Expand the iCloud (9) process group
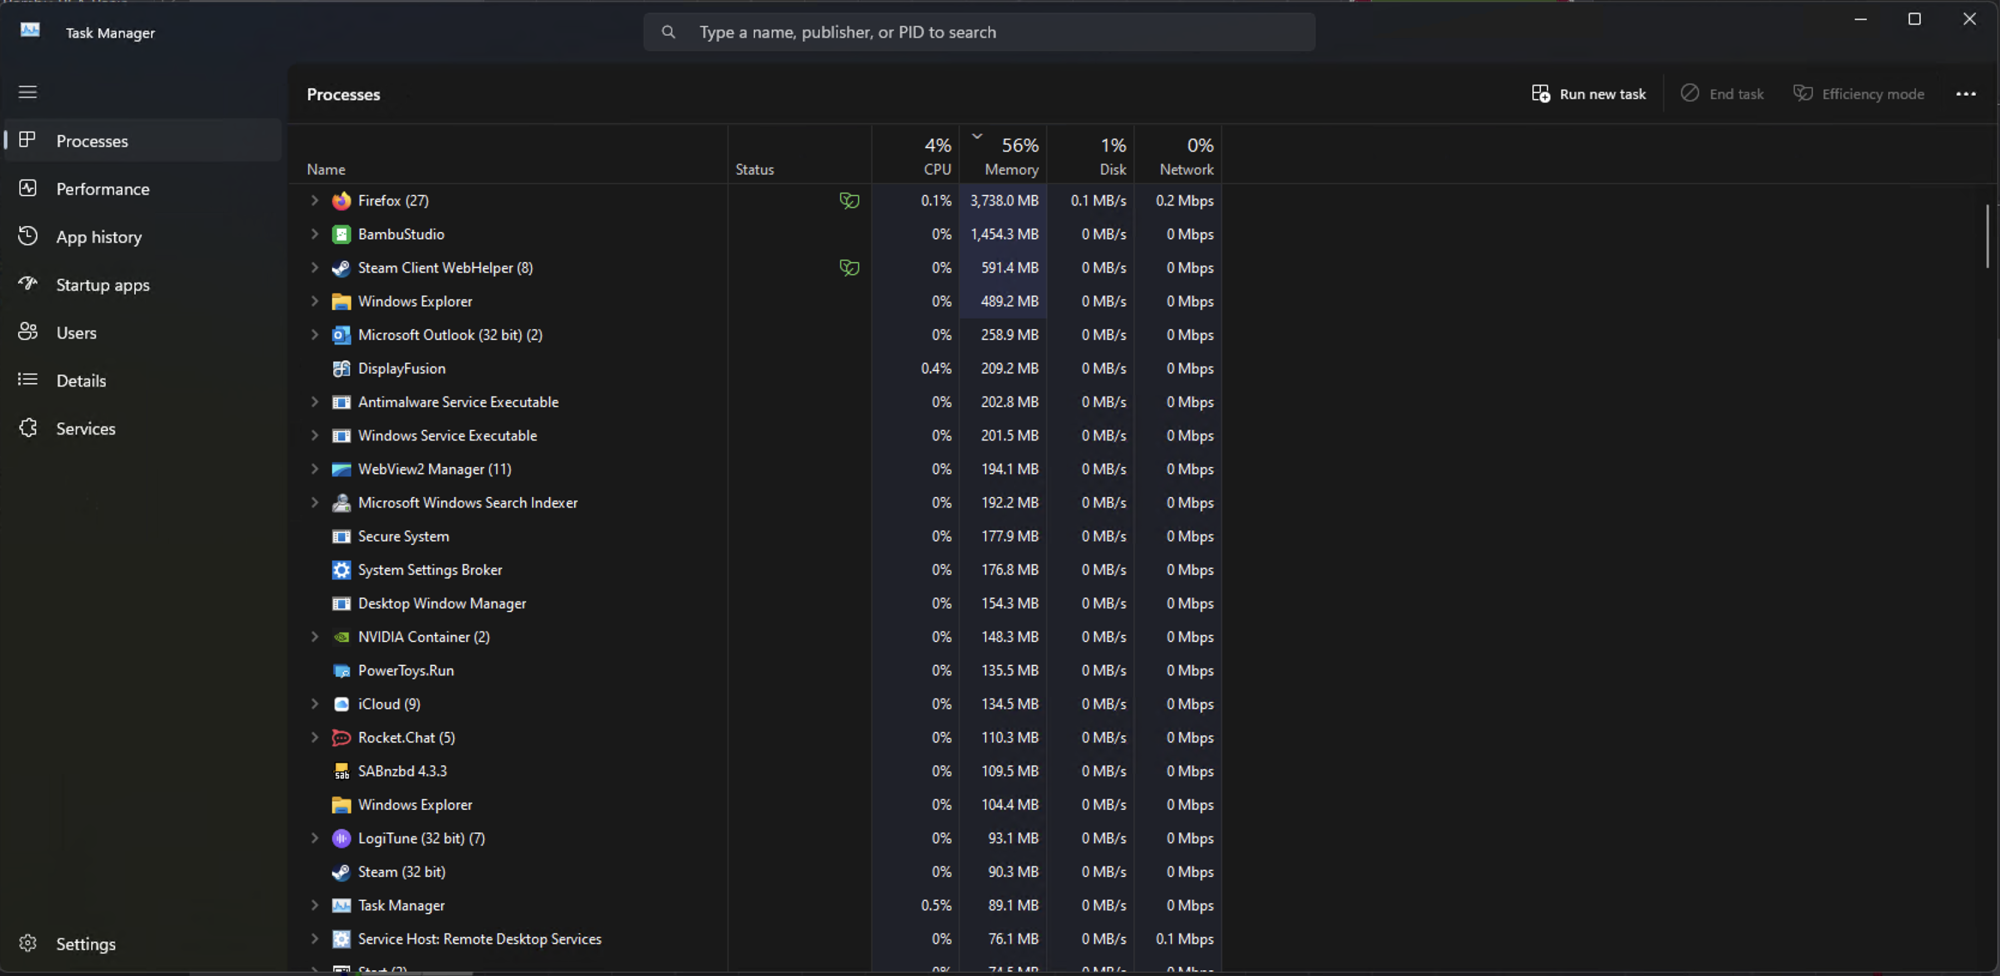The height and width of the screenshot is (976, 2000). (x=314, y=704)
